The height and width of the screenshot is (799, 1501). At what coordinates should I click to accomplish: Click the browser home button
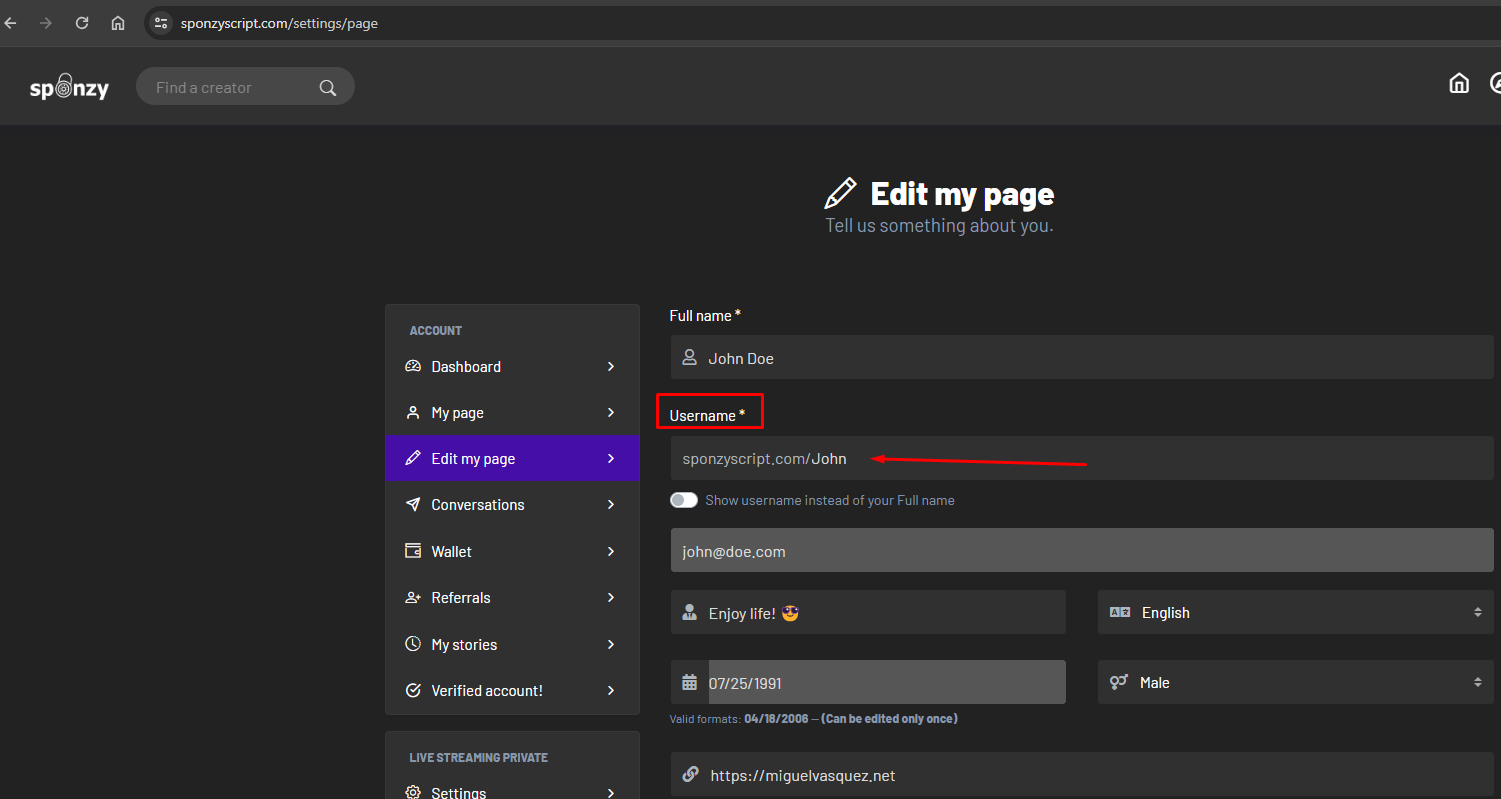point(118,23)
